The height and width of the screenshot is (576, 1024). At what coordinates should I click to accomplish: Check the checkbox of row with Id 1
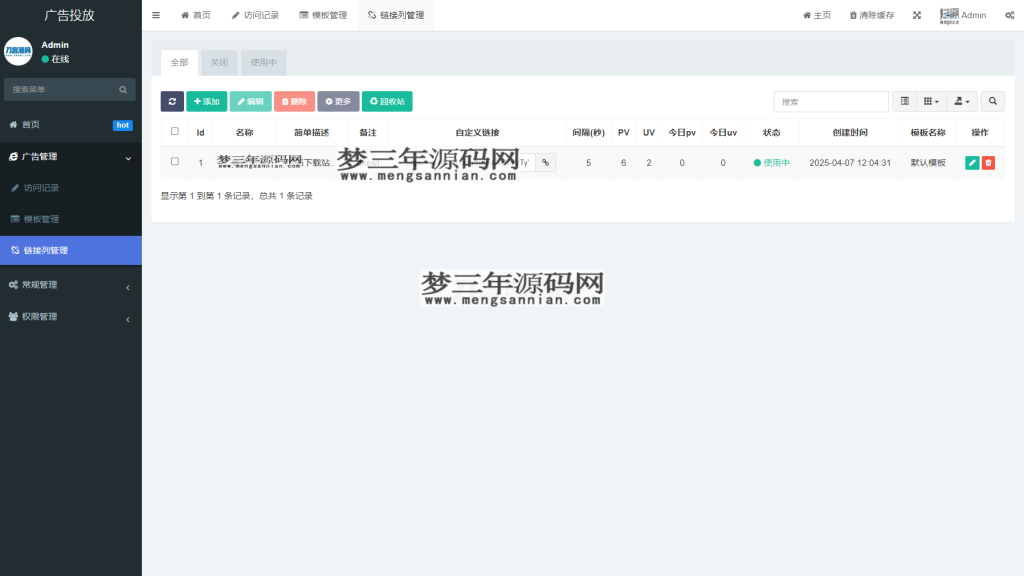174,162
